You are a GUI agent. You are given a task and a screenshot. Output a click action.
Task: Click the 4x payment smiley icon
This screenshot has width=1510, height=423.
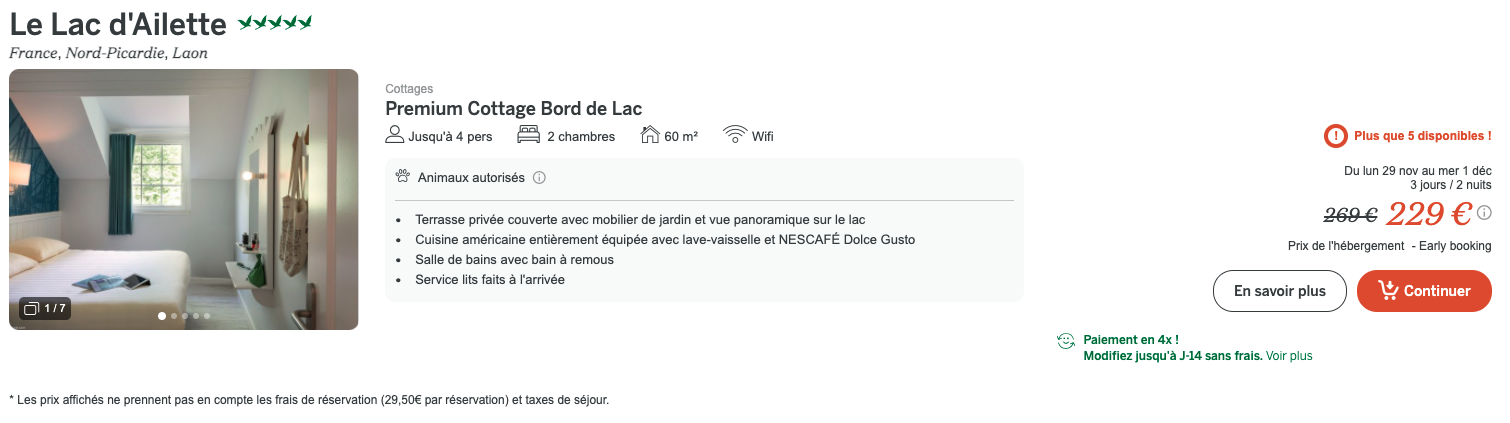(1066, 341)
